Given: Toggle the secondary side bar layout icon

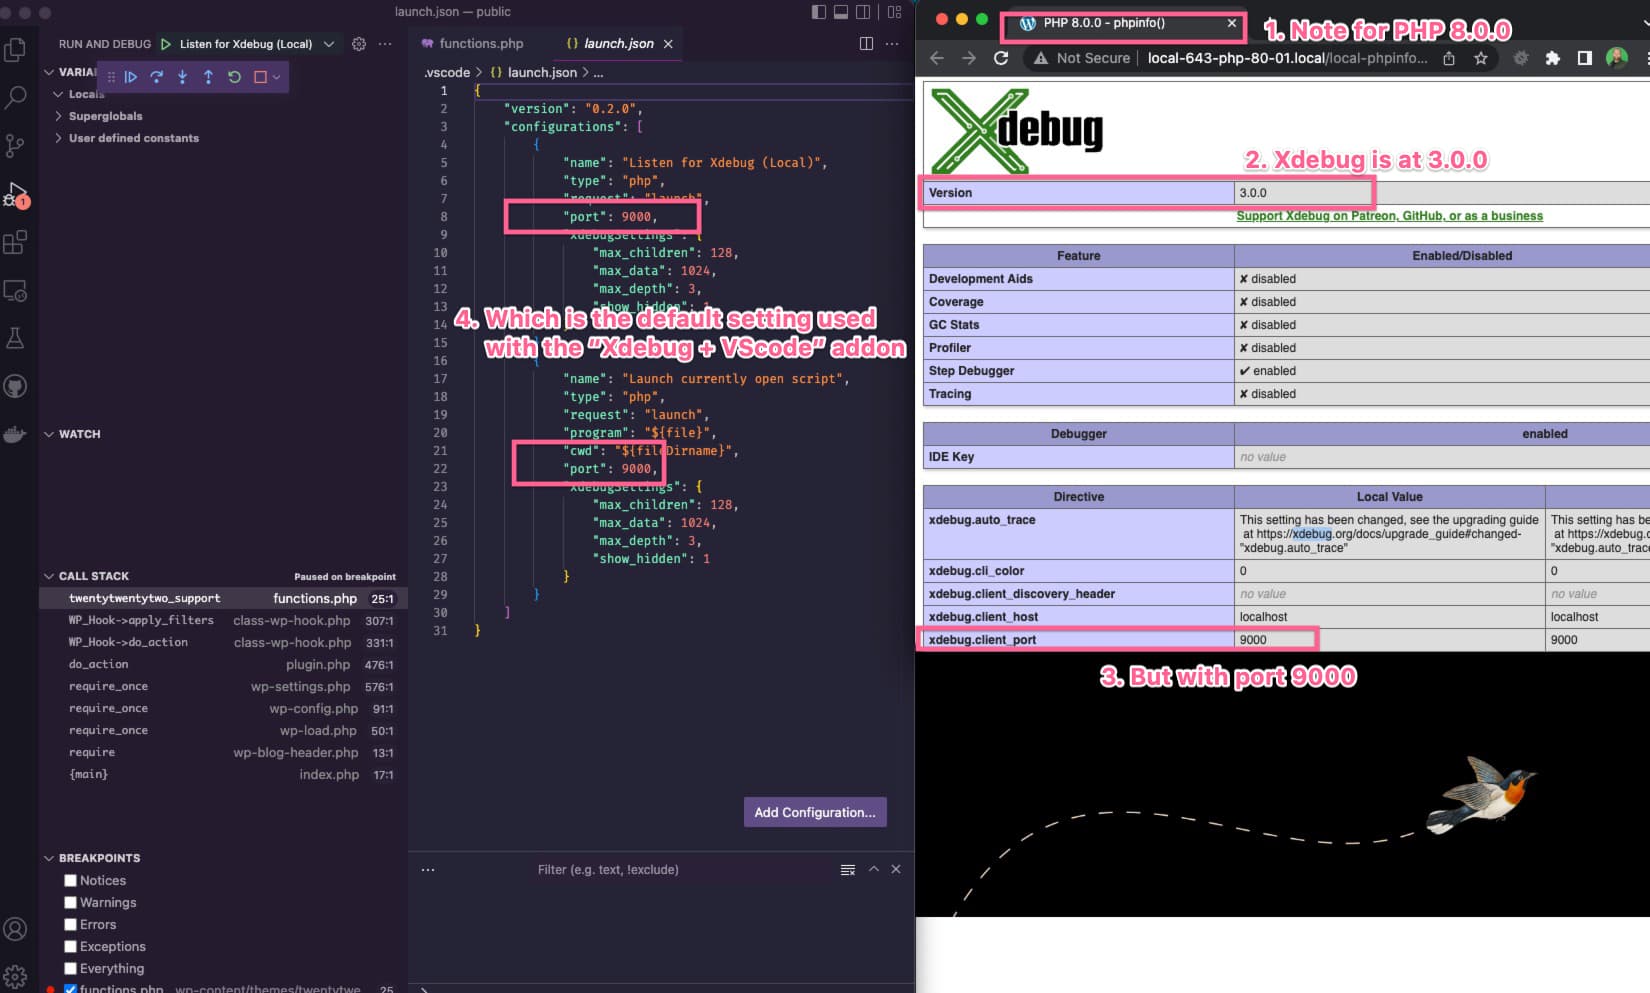Looking at the screenshot, I should coord(863,12).
